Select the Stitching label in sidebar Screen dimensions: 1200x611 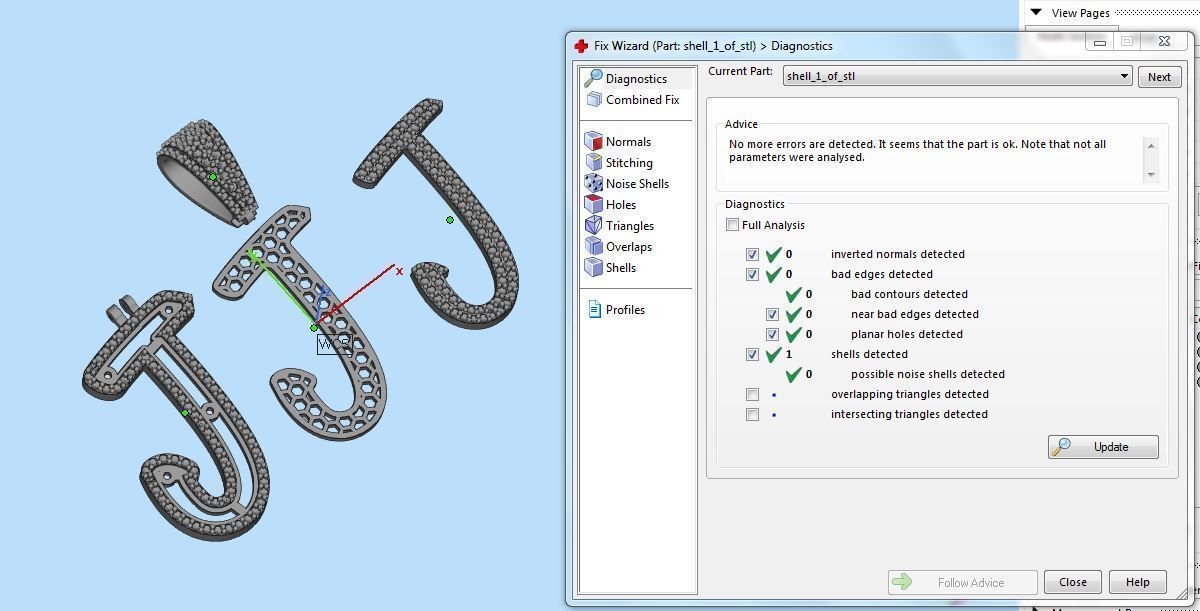click(629, 163)
